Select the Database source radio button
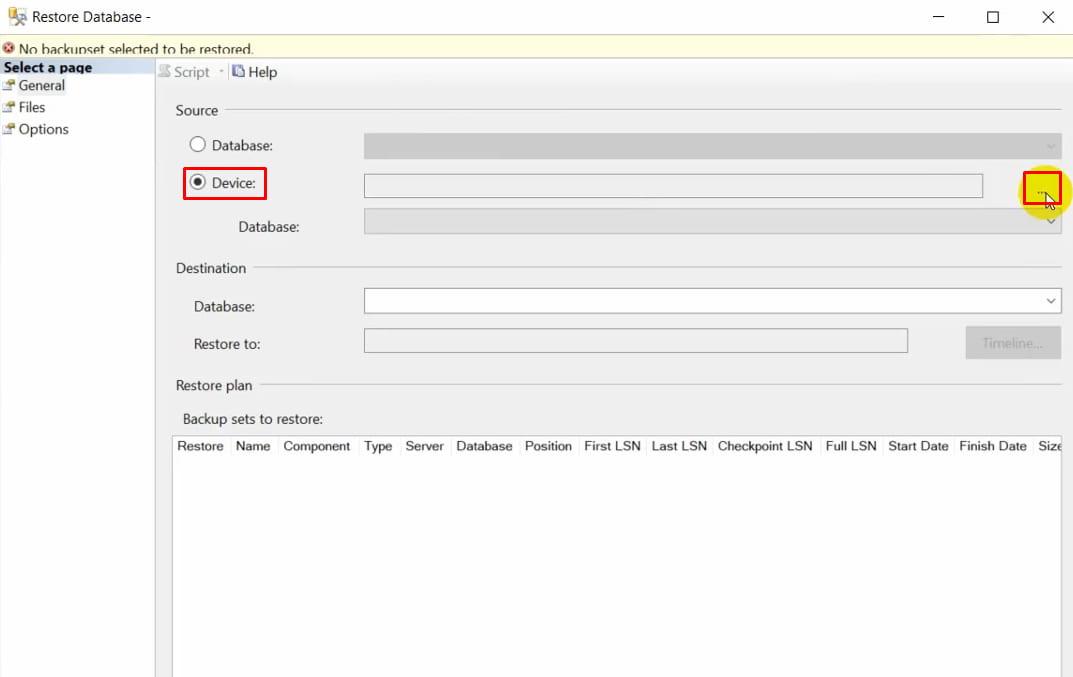This screenshot has height=677, width=1073. pyautogui.click(x=195, y=144)
